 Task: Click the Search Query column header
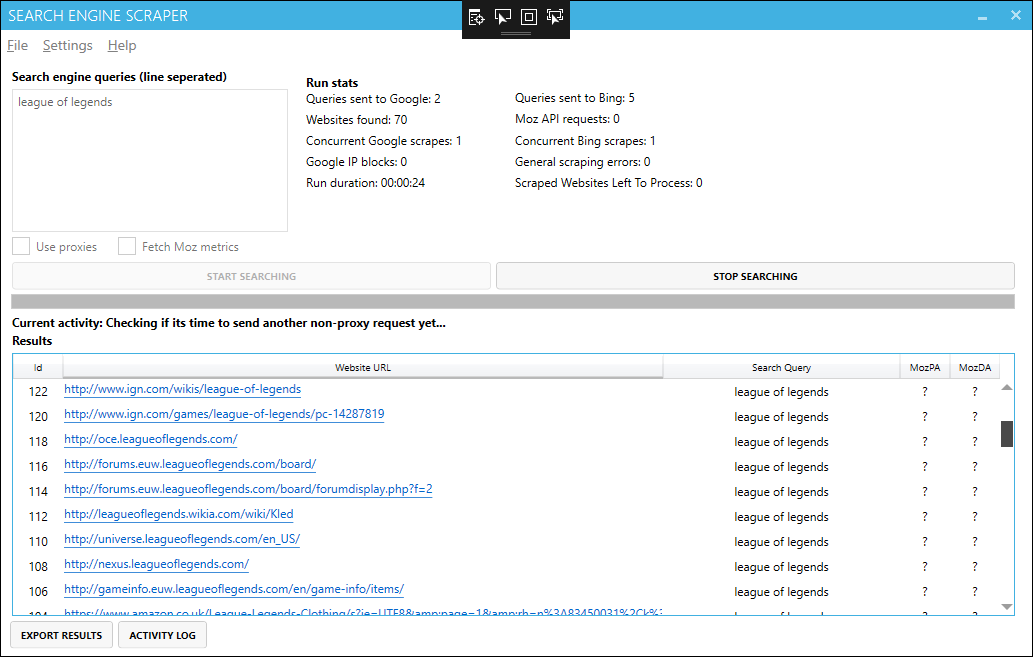[x=781, y=368]
